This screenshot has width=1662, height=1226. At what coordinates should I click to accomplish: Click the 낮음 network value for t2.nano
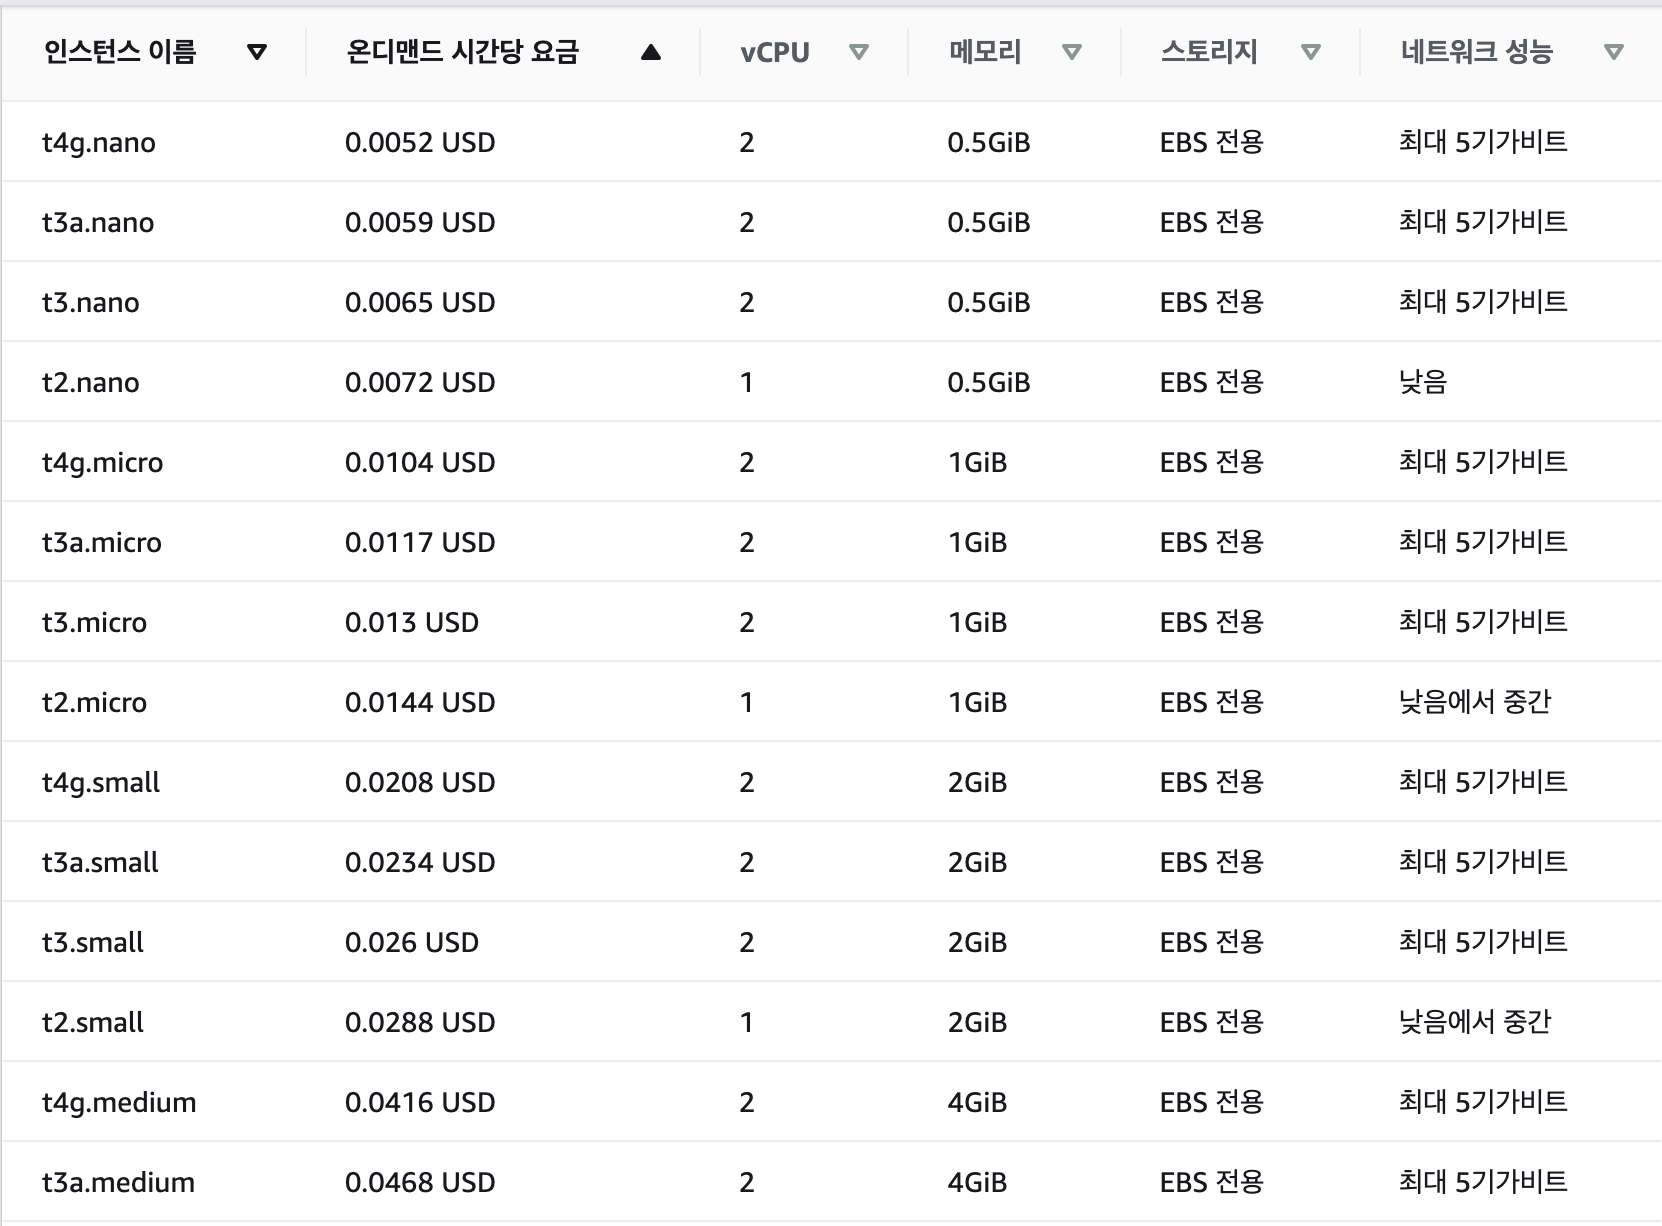[x=1423, y=382]
